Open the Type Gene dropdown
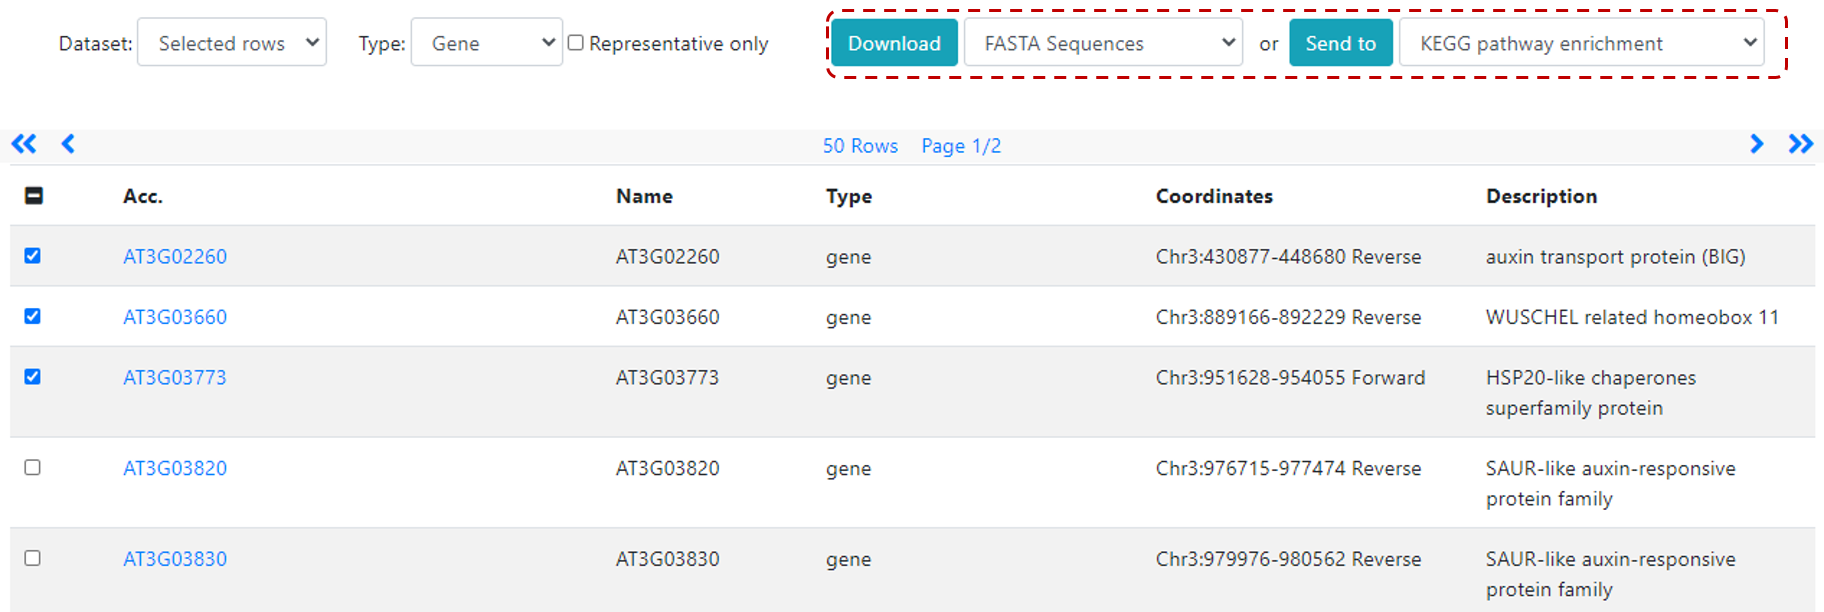 coord(487,43)
